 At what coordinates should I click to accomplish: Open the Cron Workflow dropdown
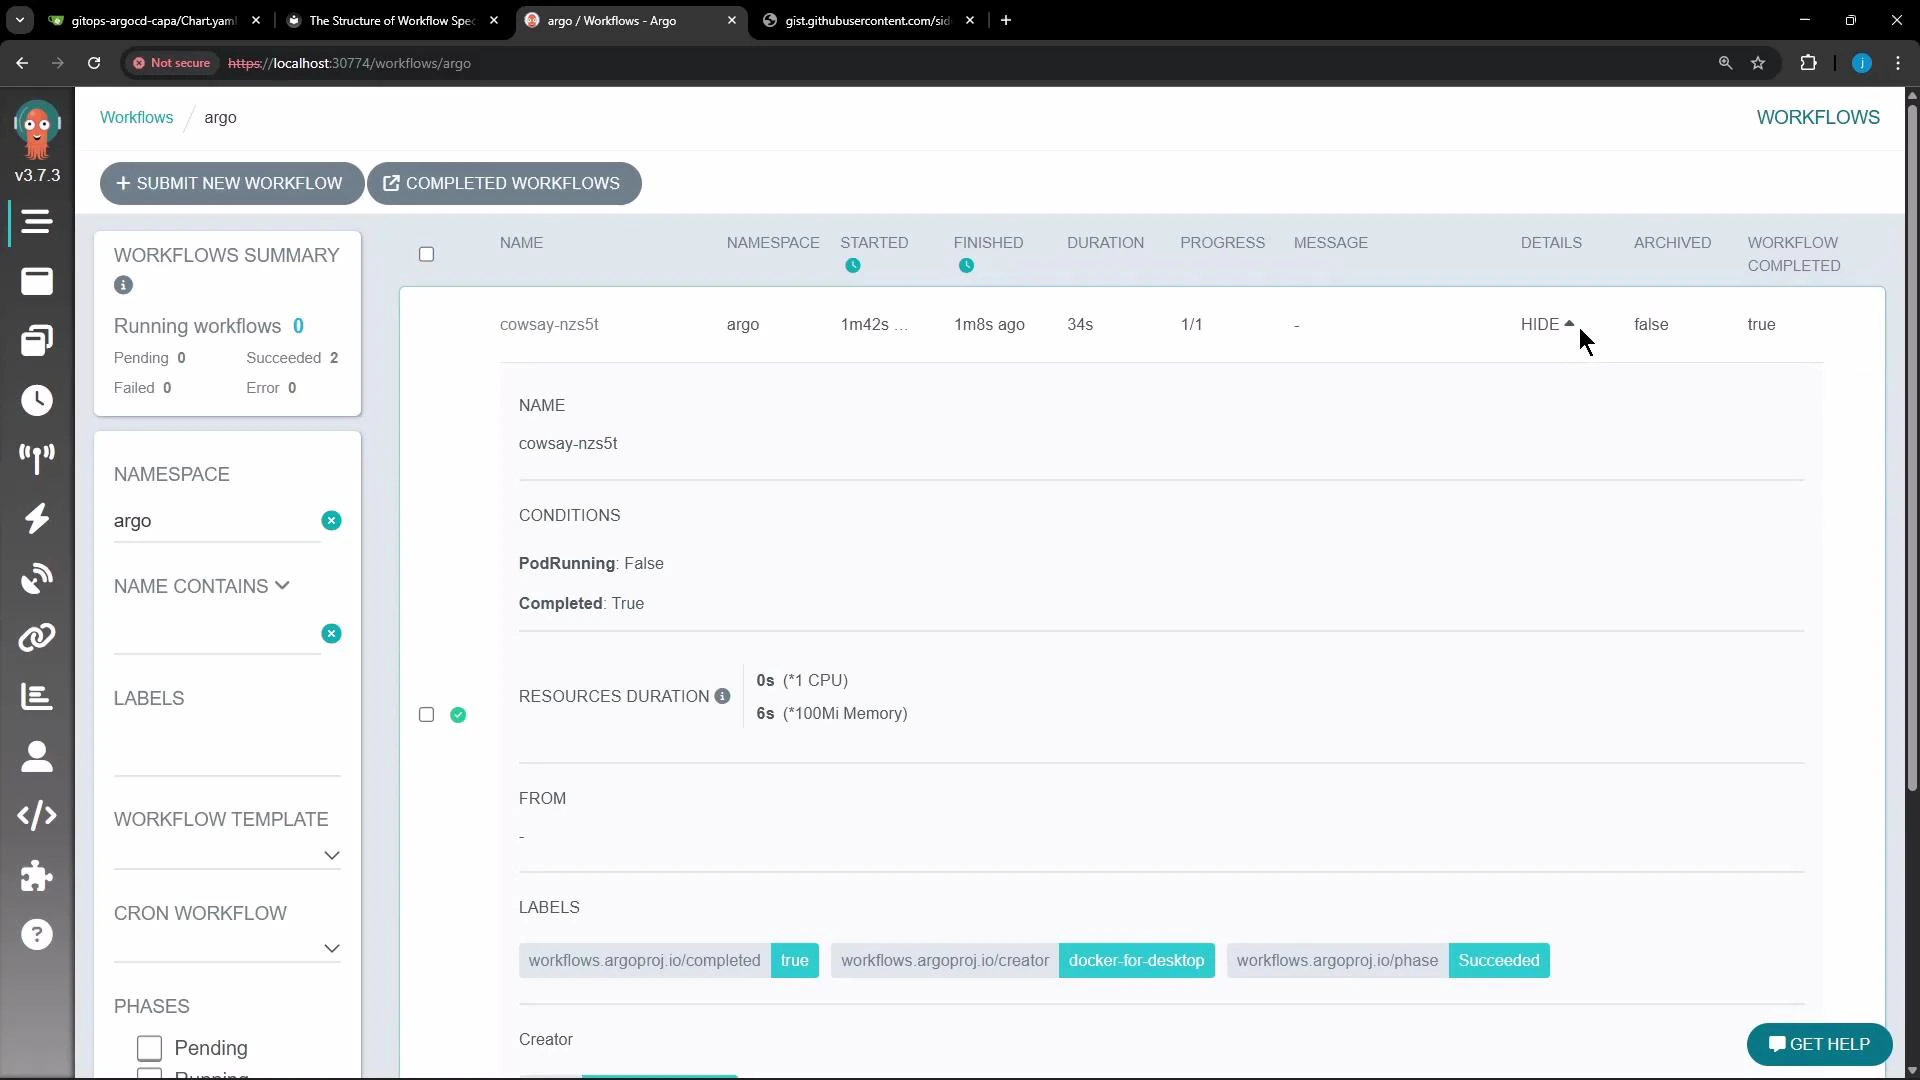click(x=332, y=949)
